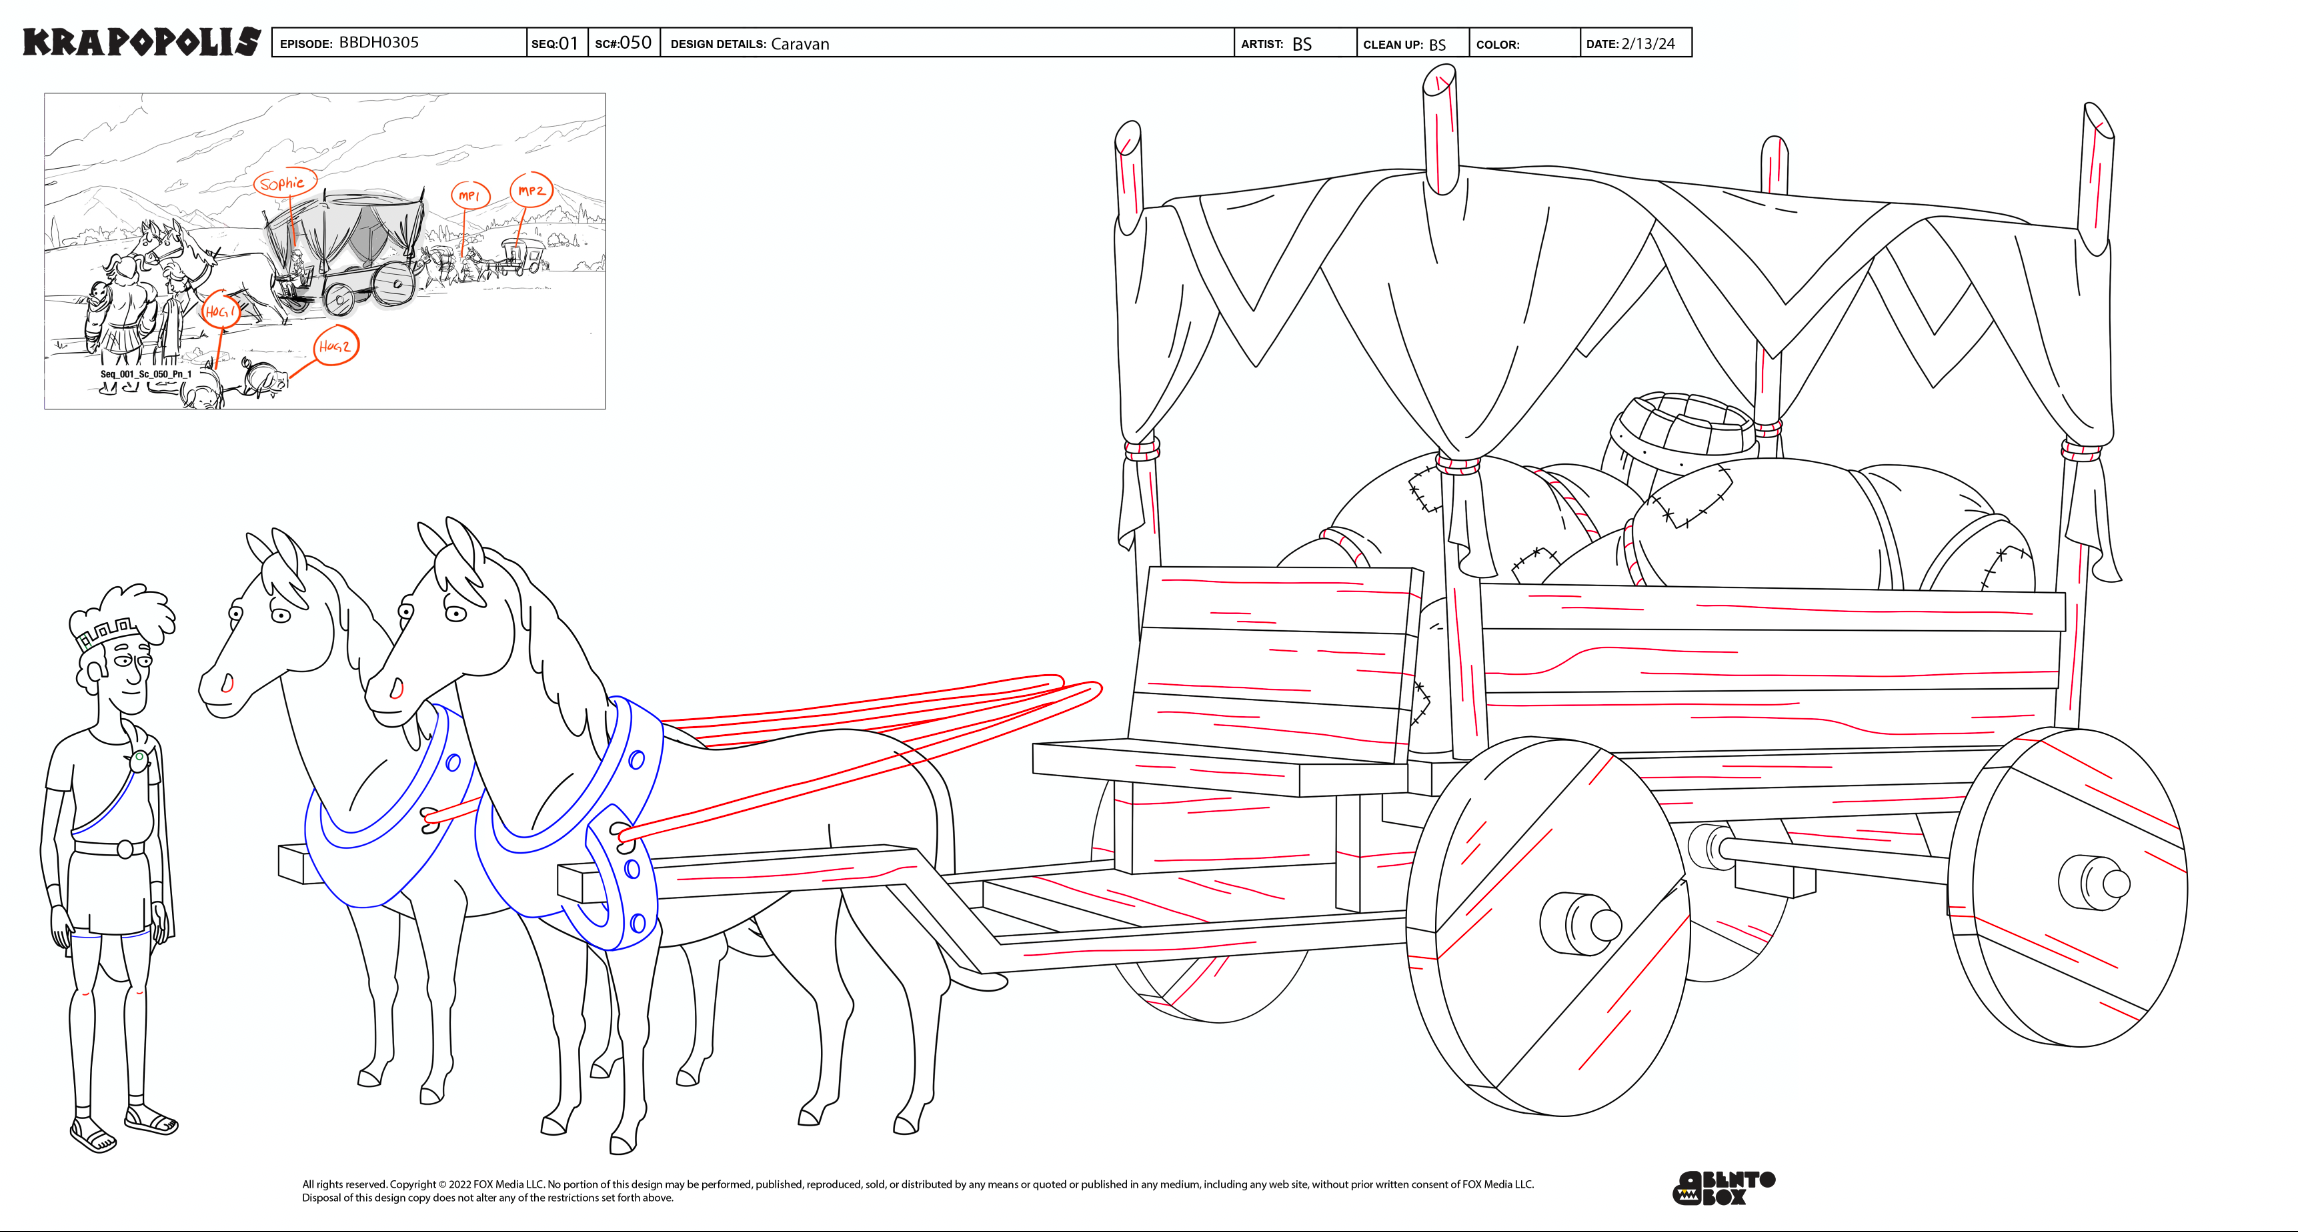Click the Seq_001_Sc_050_Pn_1 panel label
The image size is (2298, 1232).
pyautogui.click(x=146, y=374)
